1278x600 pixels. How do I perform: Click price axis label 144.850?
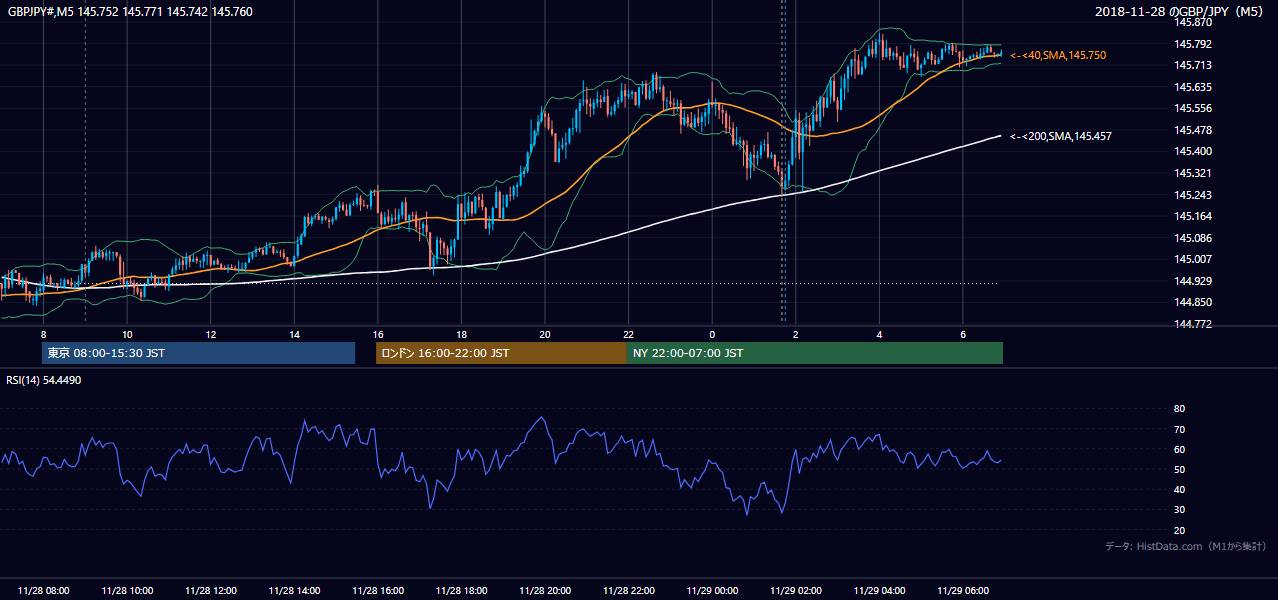click(x=1191, y=302)
